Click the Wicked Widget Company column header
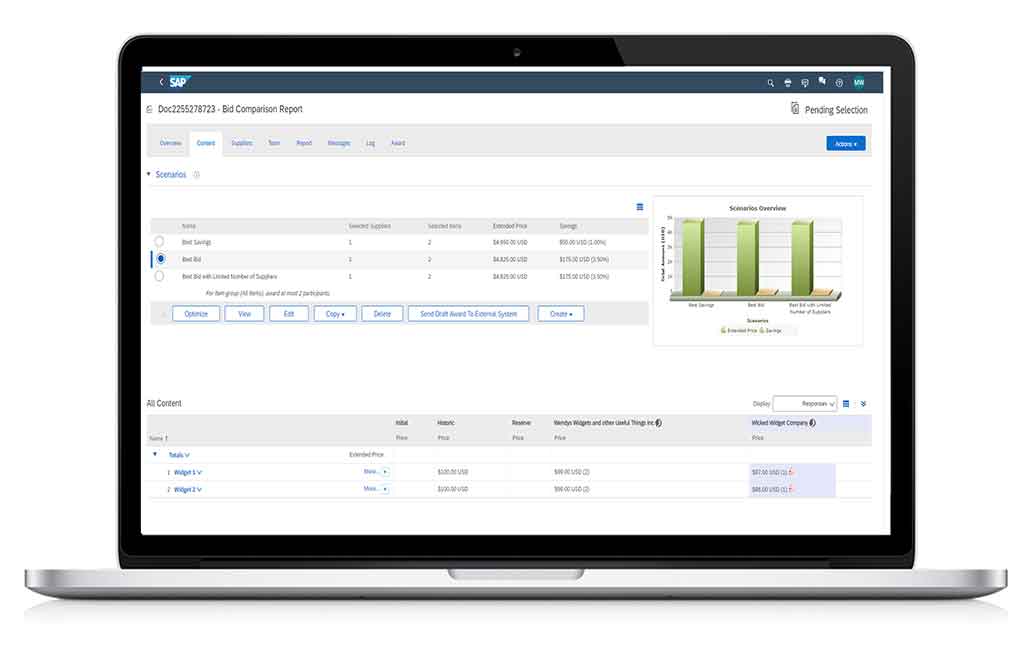This screenshot has width=1024, height=661. pos(779,423)
